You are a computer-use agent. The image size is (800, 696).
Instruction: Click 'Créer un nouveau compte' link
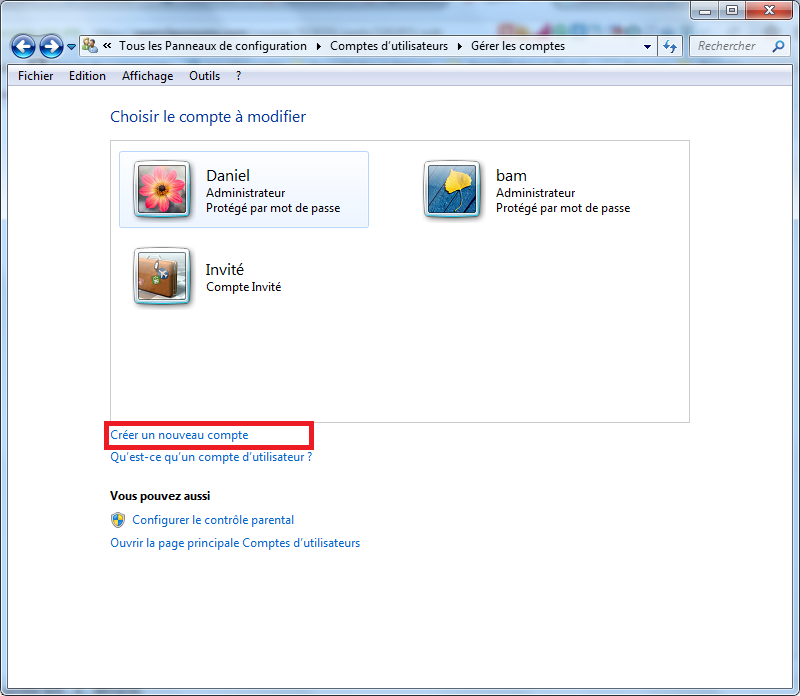(x=179, y=435)
